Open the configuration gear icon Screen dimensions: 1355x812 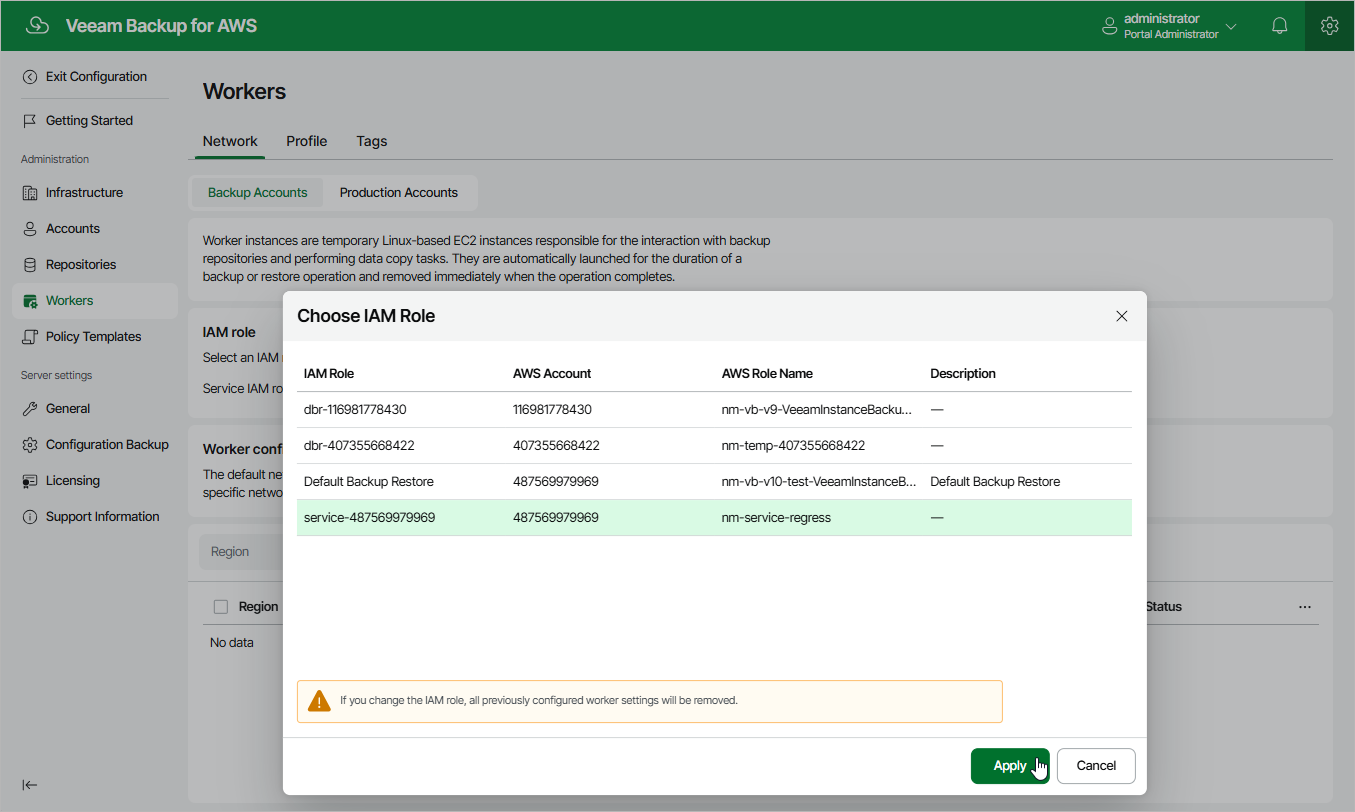[x=1329, y=26]
